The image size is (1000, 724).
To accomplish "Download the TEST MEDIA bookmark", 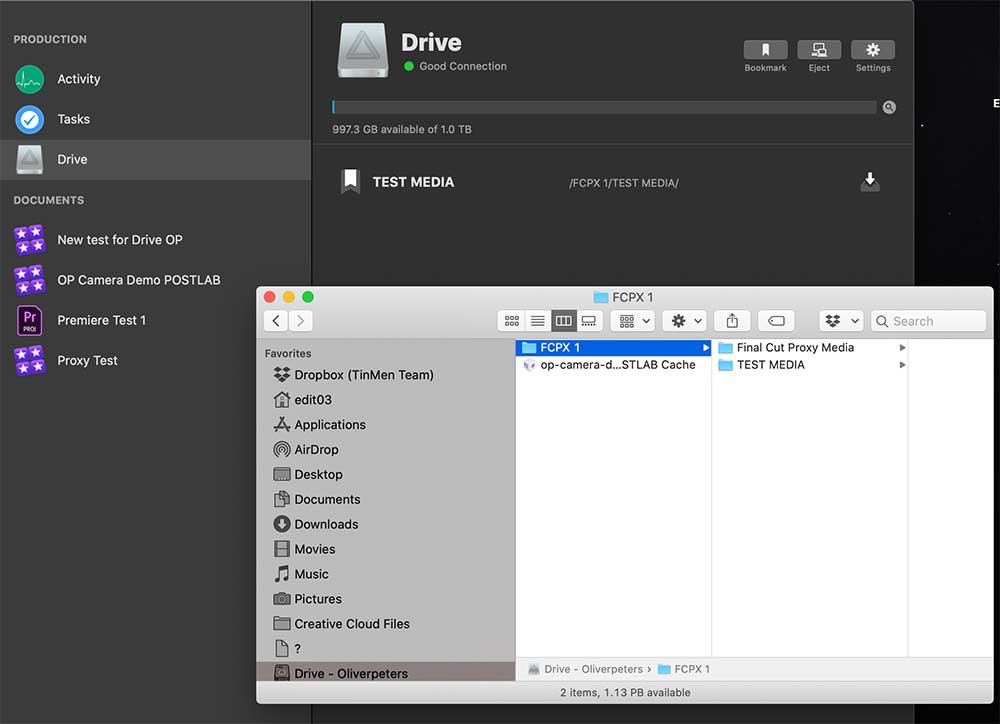I will pyautogui.click(x=870, y=182).
